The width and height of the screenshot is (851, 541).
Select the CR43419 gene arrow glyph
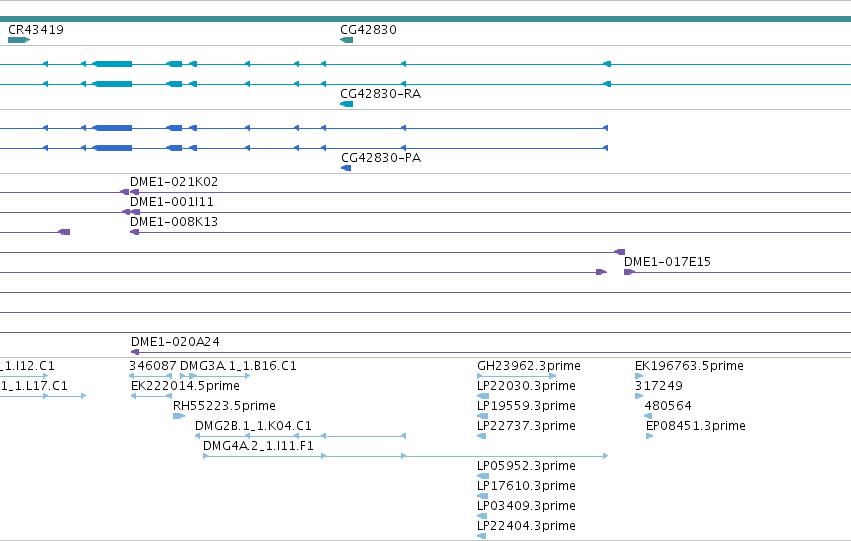point(19,40)
